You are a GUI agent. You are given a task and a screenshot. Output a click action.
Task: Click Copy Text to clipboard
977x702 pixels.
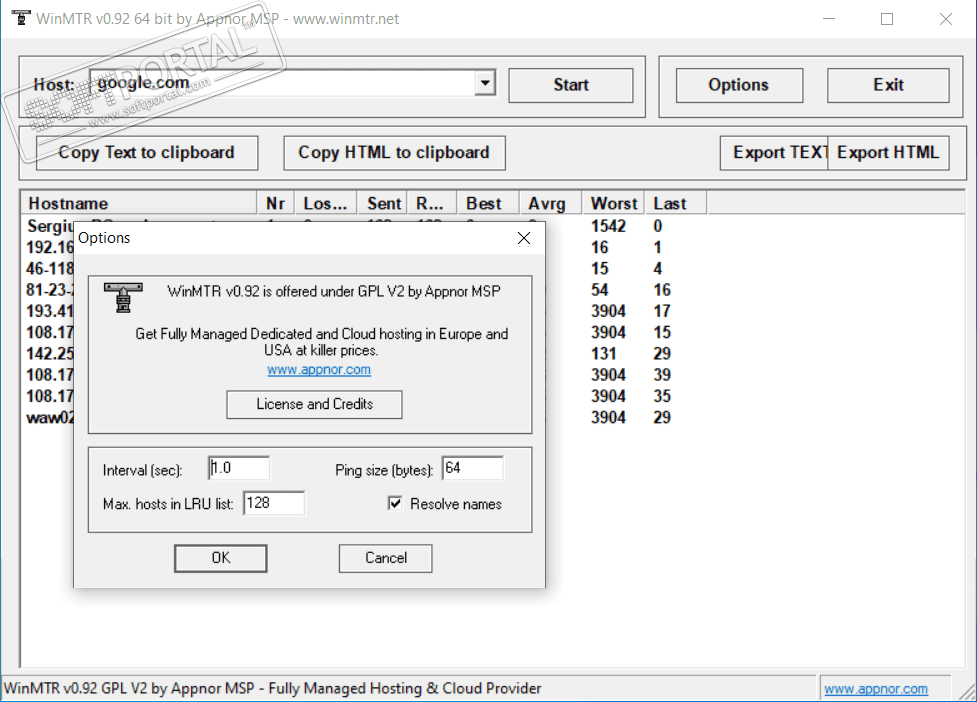click(147, 153)
